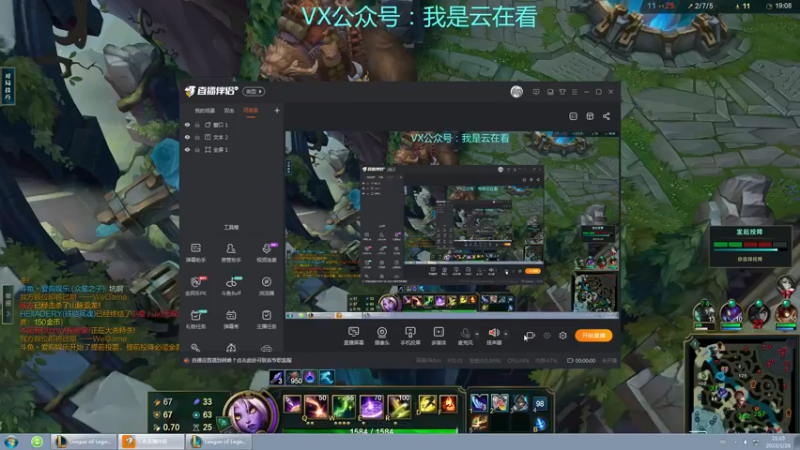This screenshot has height=450, width=800.
Task: Add a new scene with the plus icon
Action: tap(277, 110)
